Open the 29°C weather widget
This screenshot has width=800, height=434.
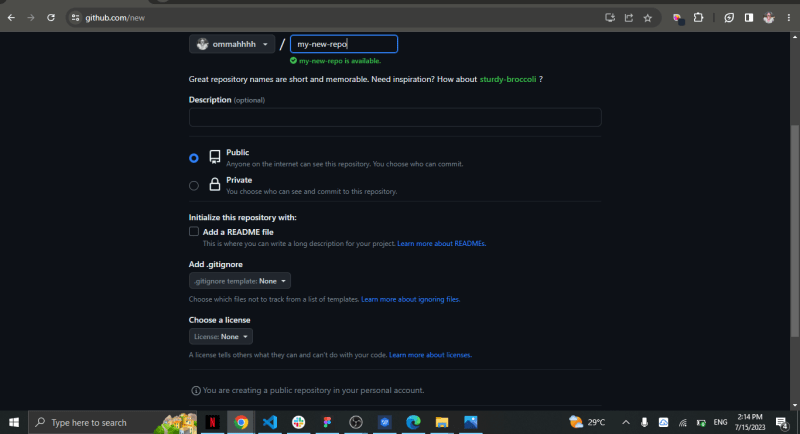point(588,422)
